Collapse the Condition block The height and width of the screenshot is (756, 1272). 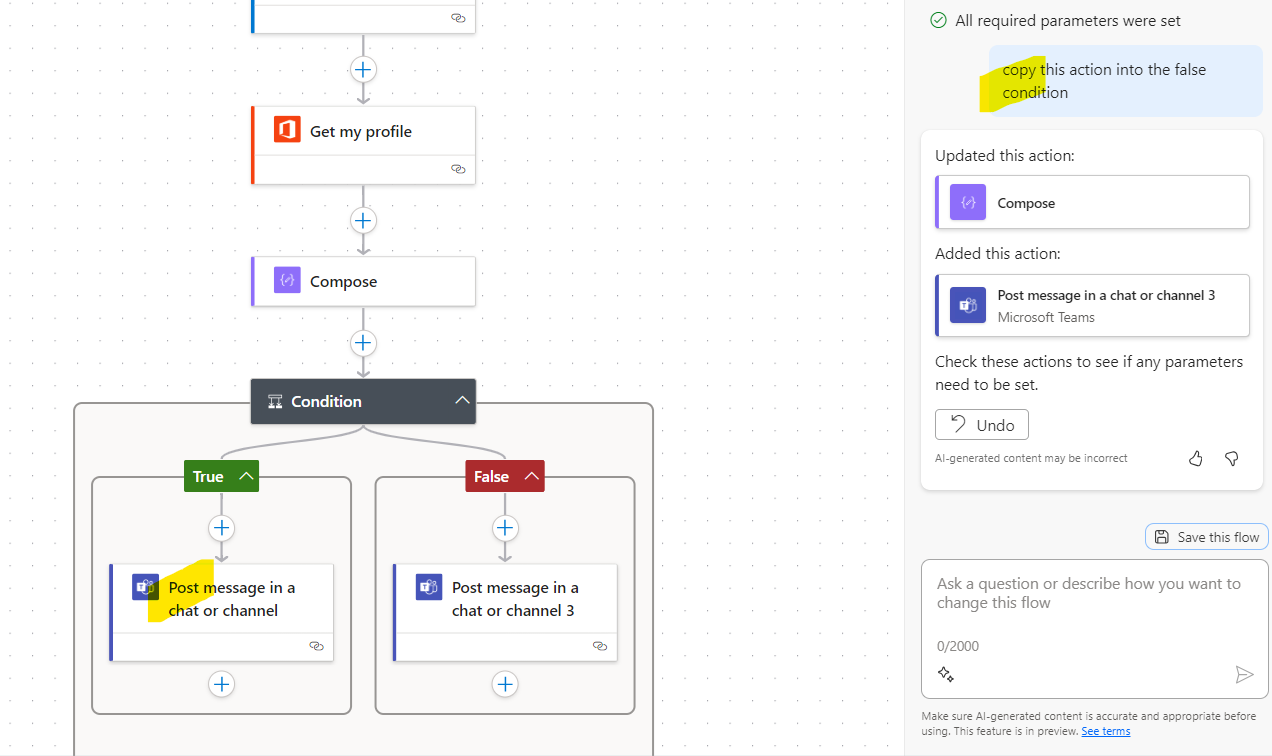click(x=462, y=401)
